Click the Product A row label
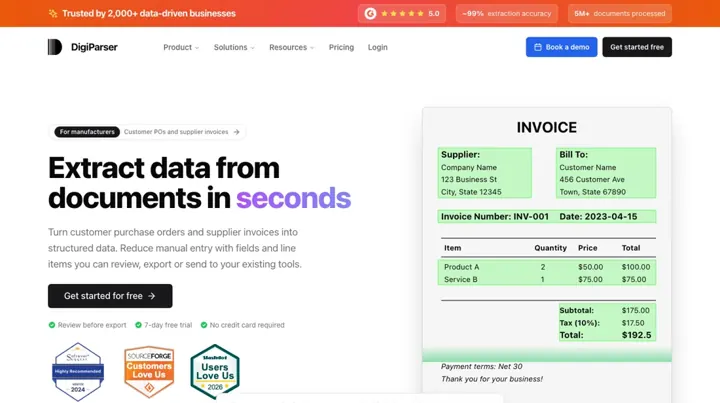 (x=461, y=267)
